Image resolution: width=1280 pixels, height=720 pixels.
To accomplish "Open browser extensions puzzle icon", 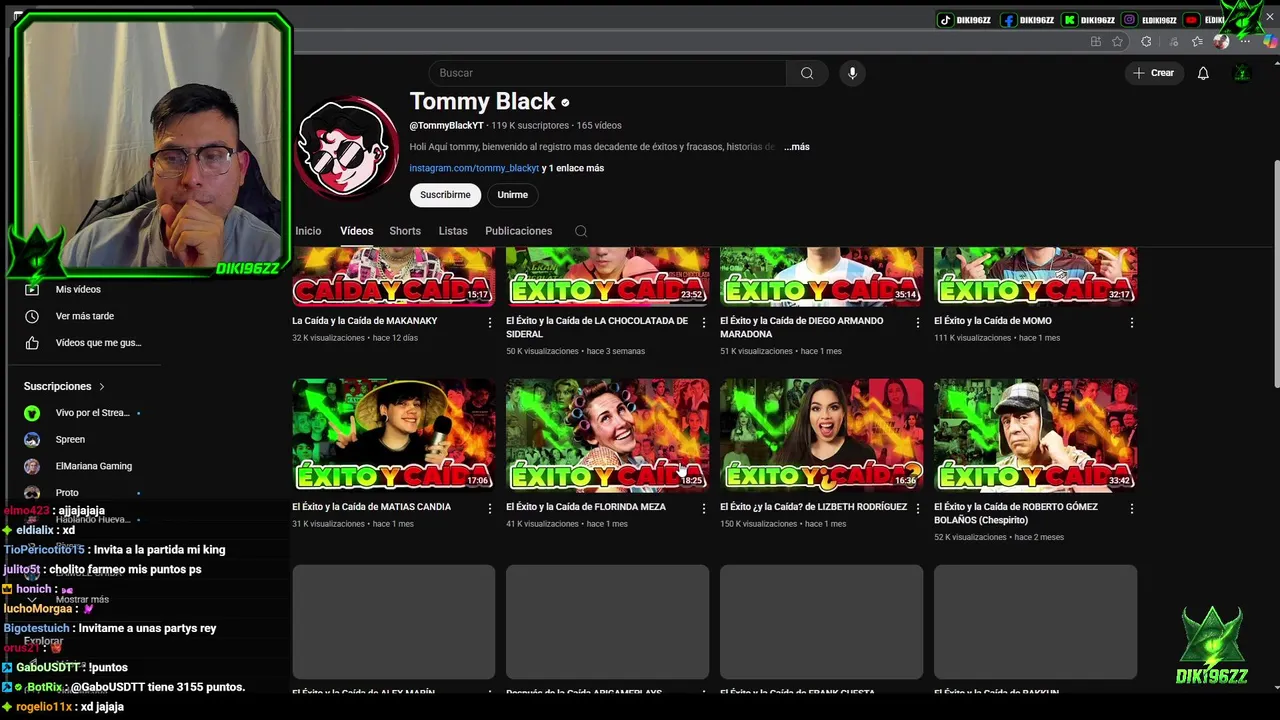I will click(1146, 41).
